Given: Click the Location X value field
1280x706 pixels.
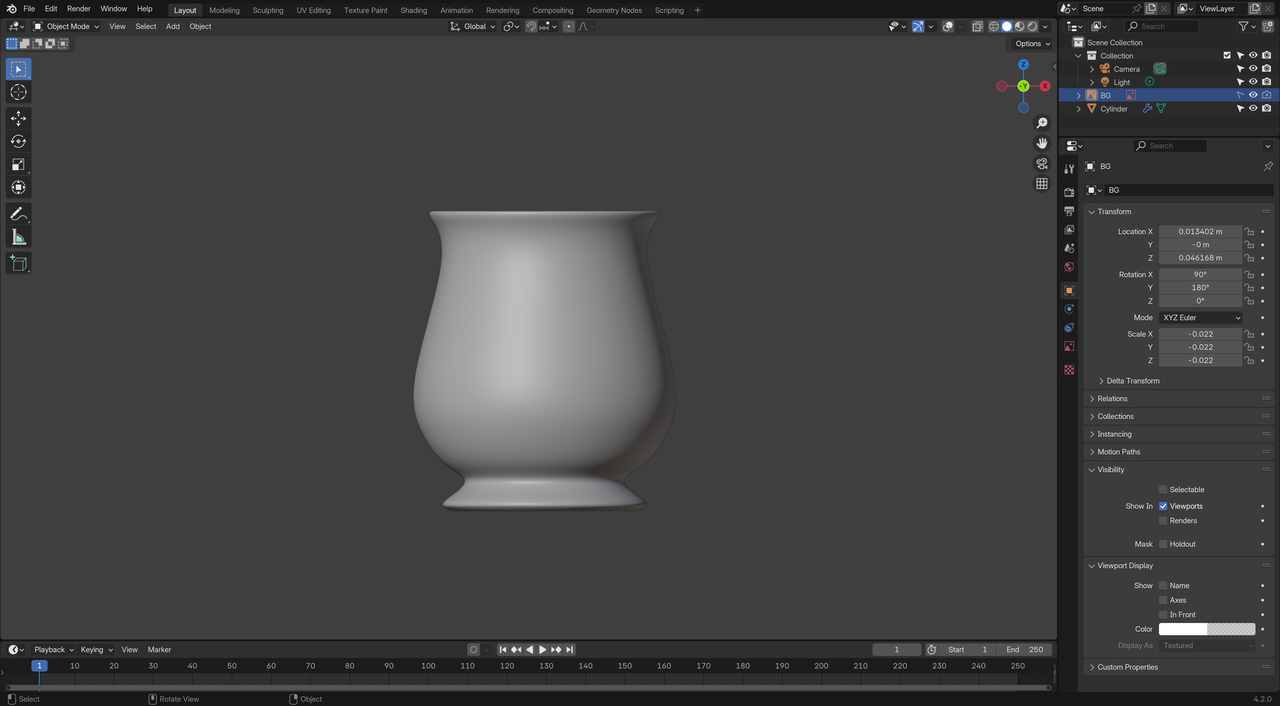Looking at the screenshot, I should (1200, 232).
